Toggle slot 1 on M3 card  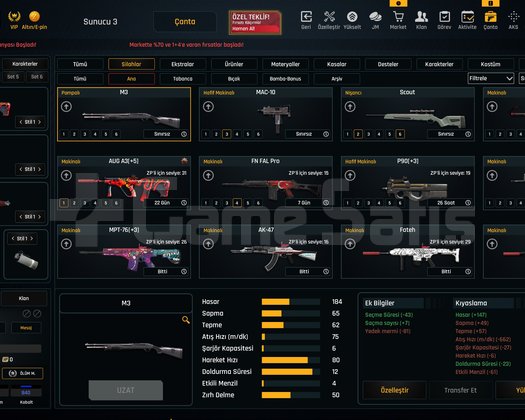[64, 134]
